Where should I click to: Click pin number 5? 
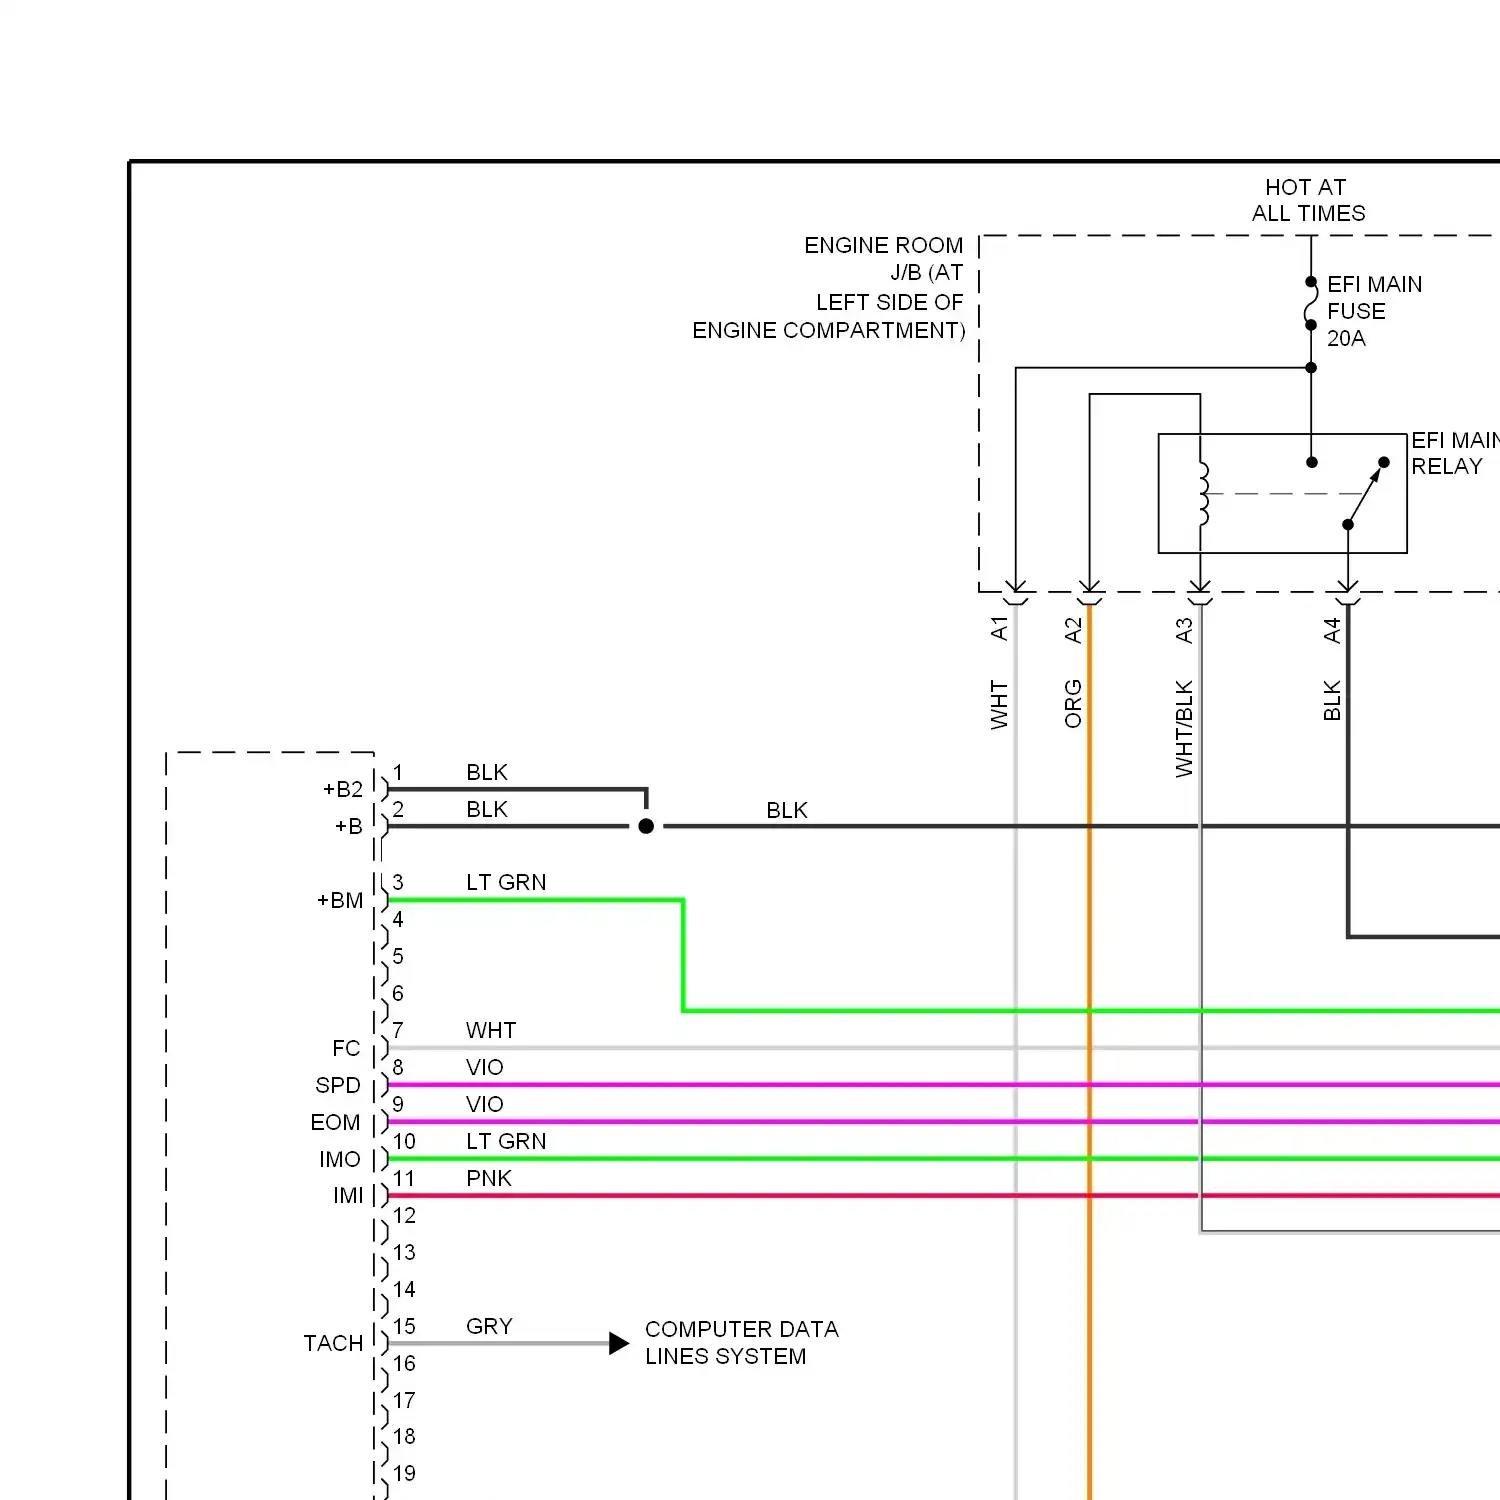[x=398, y=956]
